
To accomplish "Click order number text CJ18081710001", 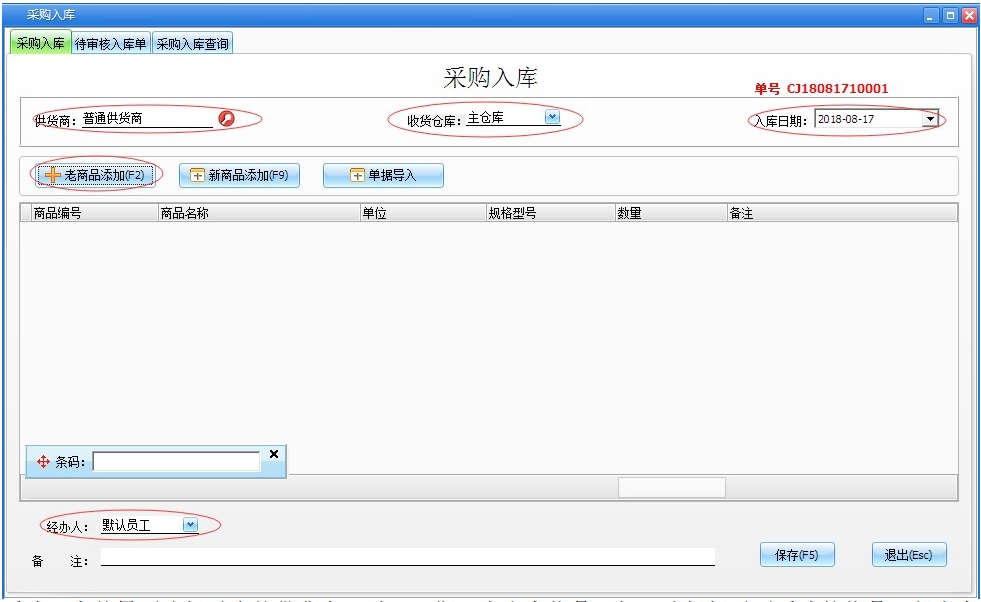I will (x=837, y=88).
